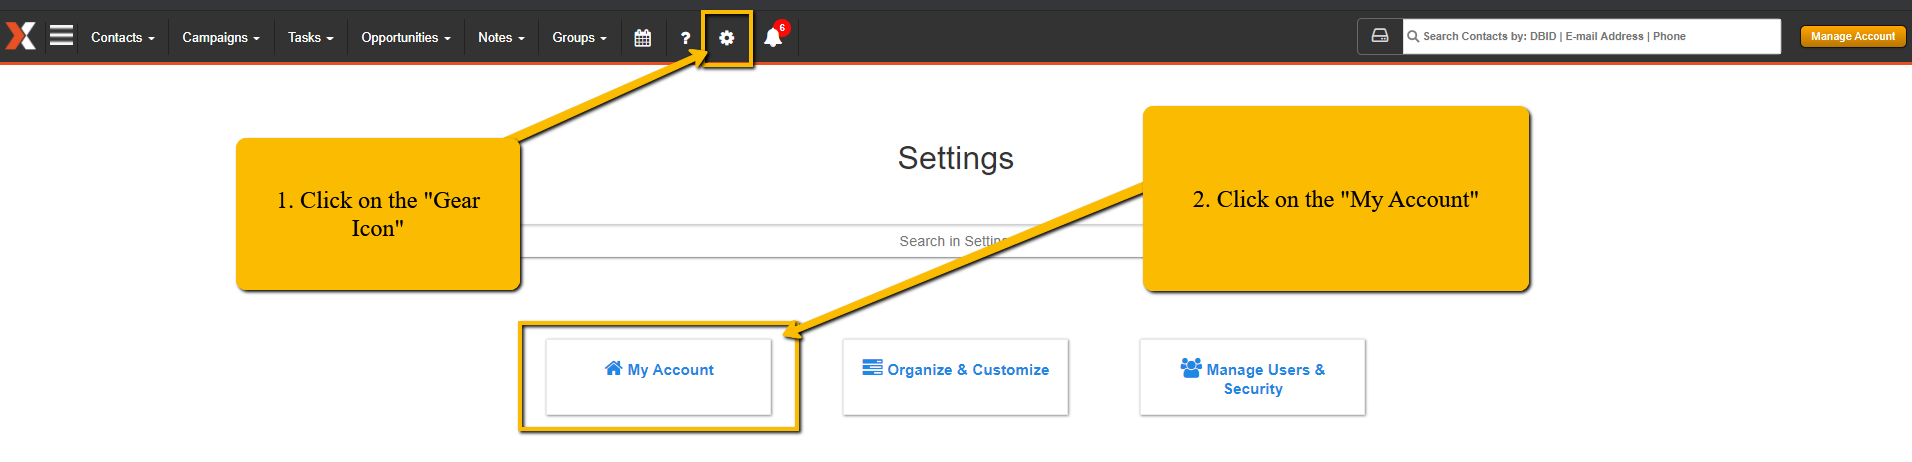The image size is (1912, 462).
Task: Open the hamburger navigation menu
Action: [62, 36]
